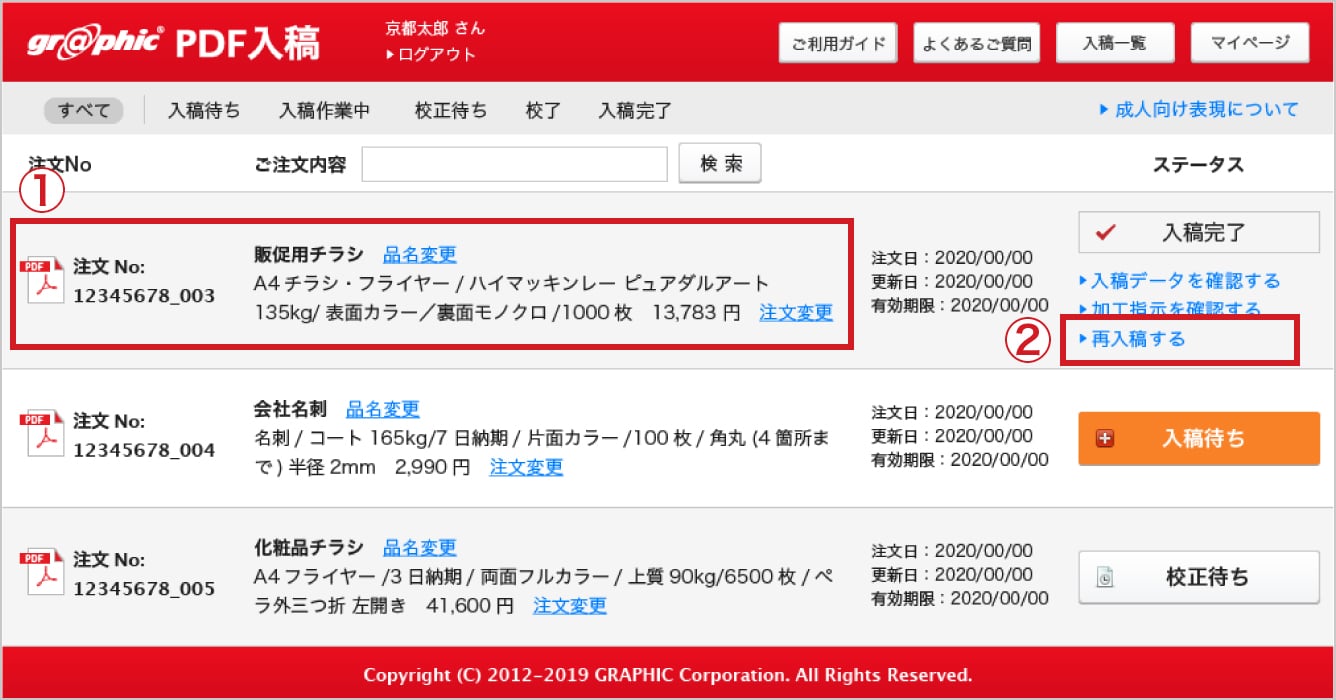The image size is (1336, 700).
Task: Click the 再入稿する resubmit link
Action: tap(1138, 339)
